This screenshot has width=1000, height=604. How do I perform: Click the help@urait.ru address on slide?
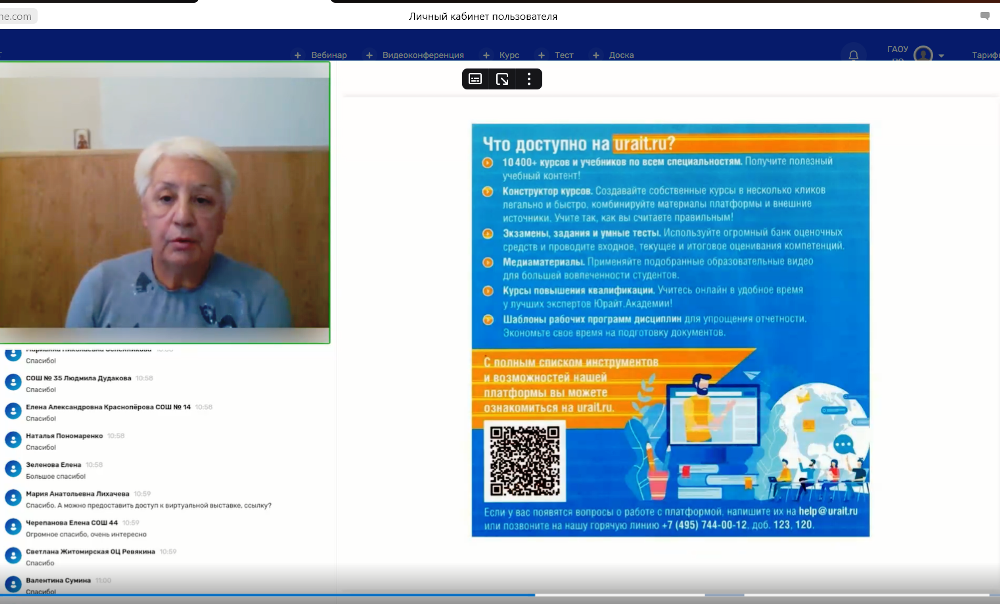(828, 511)
